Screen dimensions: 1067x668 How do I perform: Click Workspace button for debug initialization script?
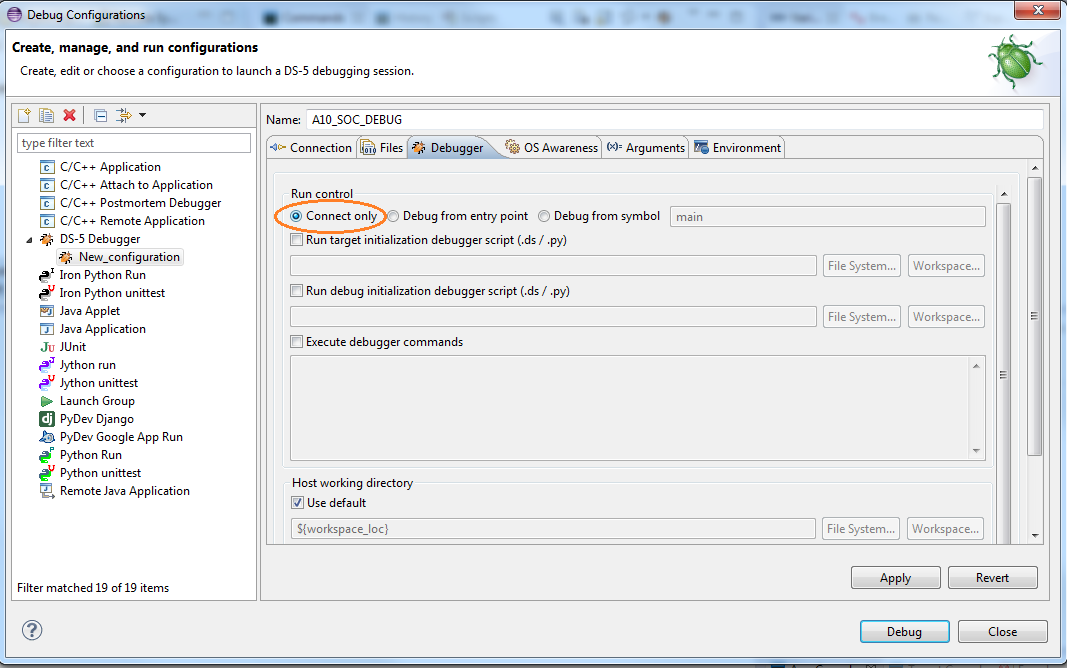coord(946,317)
